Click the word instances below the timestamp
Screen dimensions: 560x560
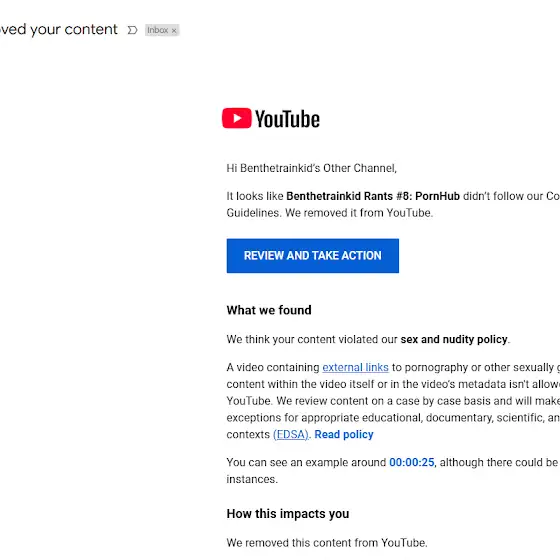click(x=252, y=479)
